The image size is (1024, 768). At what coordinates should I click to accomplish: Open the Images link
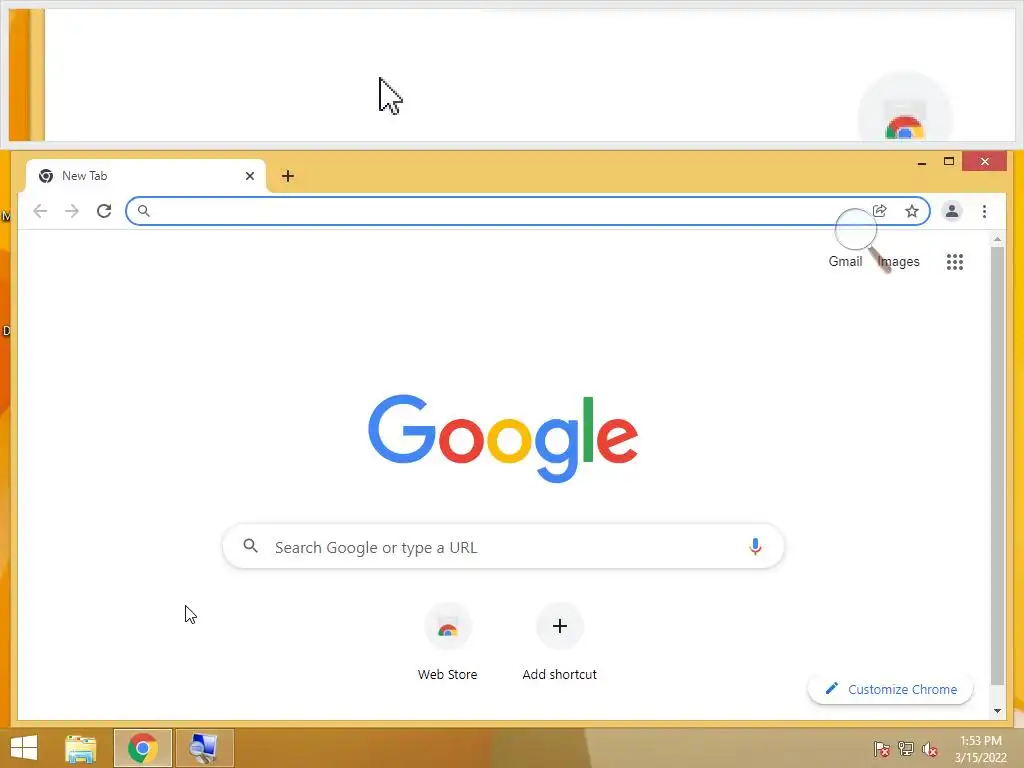(899, 261)
